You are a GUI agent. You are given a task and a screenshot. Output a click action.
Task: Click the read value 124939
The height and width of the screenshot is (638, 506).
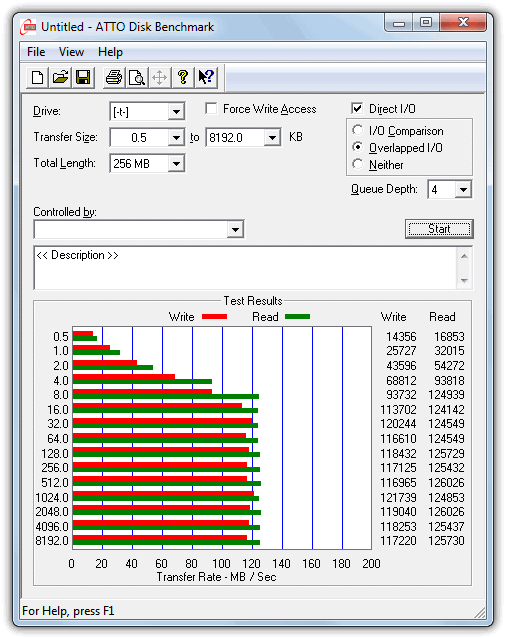pos(446,395)
